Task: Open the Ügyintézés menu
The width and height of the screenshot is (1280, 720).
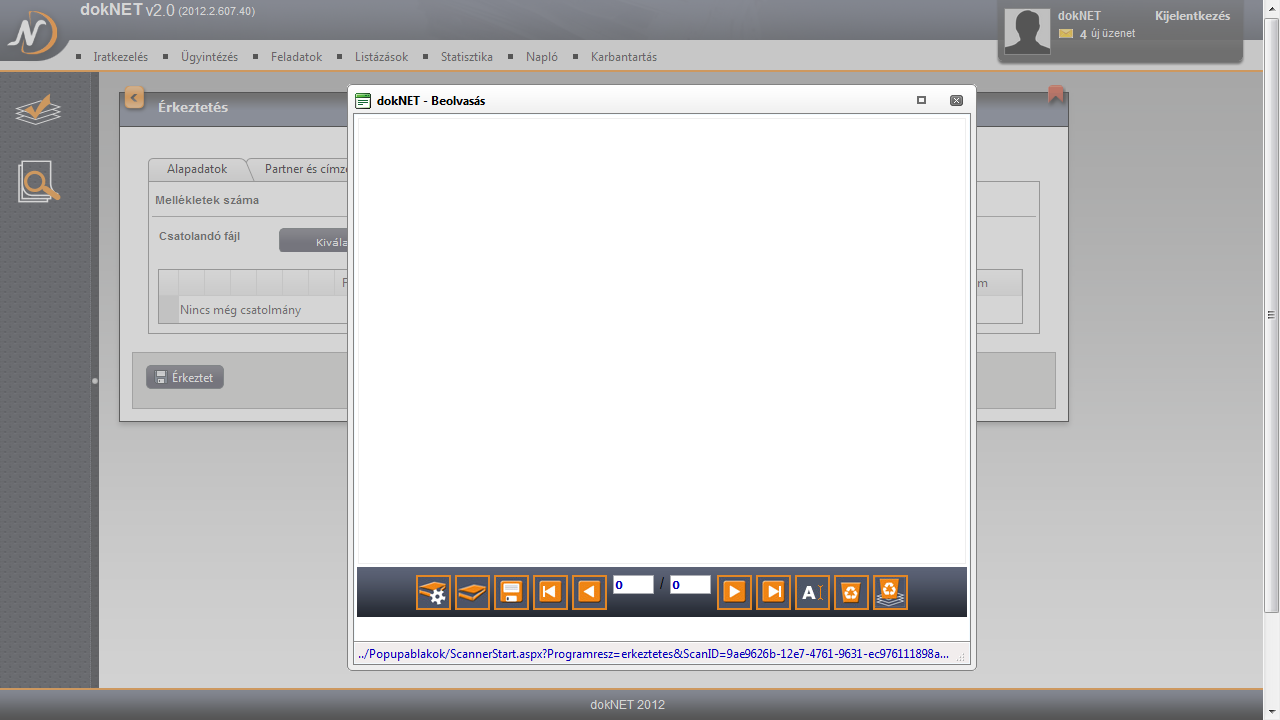Action: click(x=209, y=57)
